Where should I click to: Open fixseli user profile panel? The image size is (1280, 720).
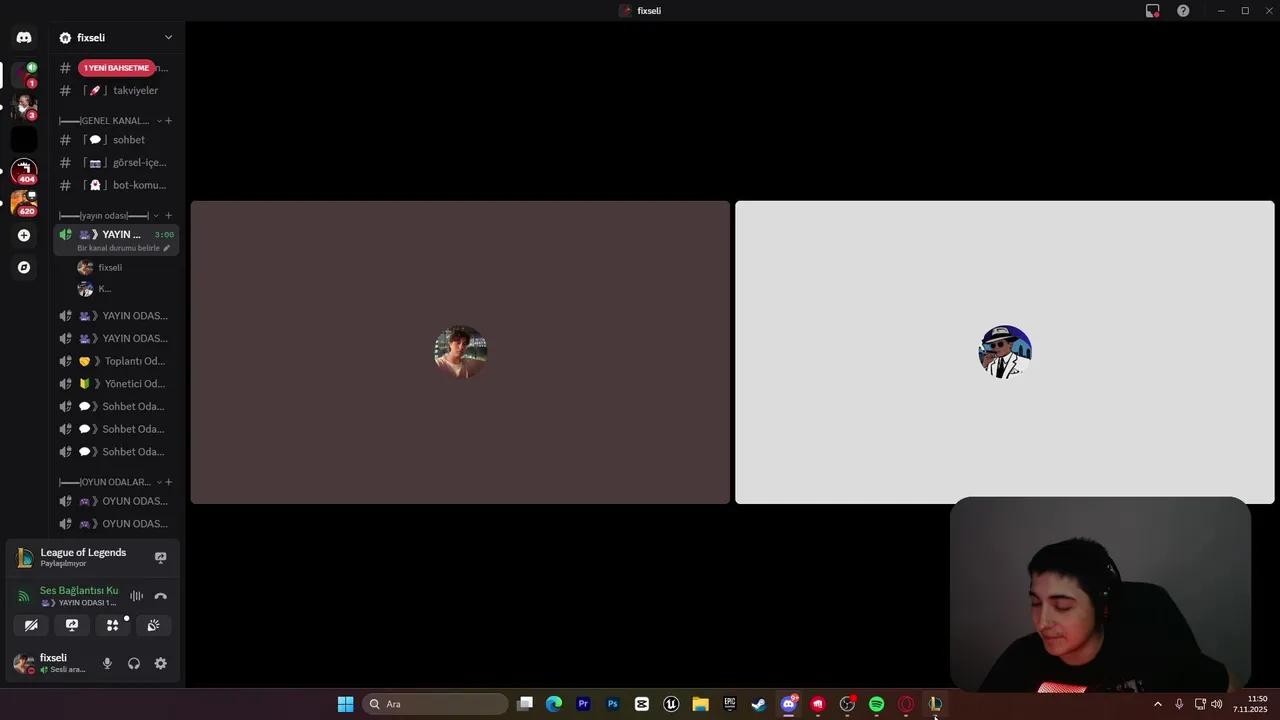point(52,663)
